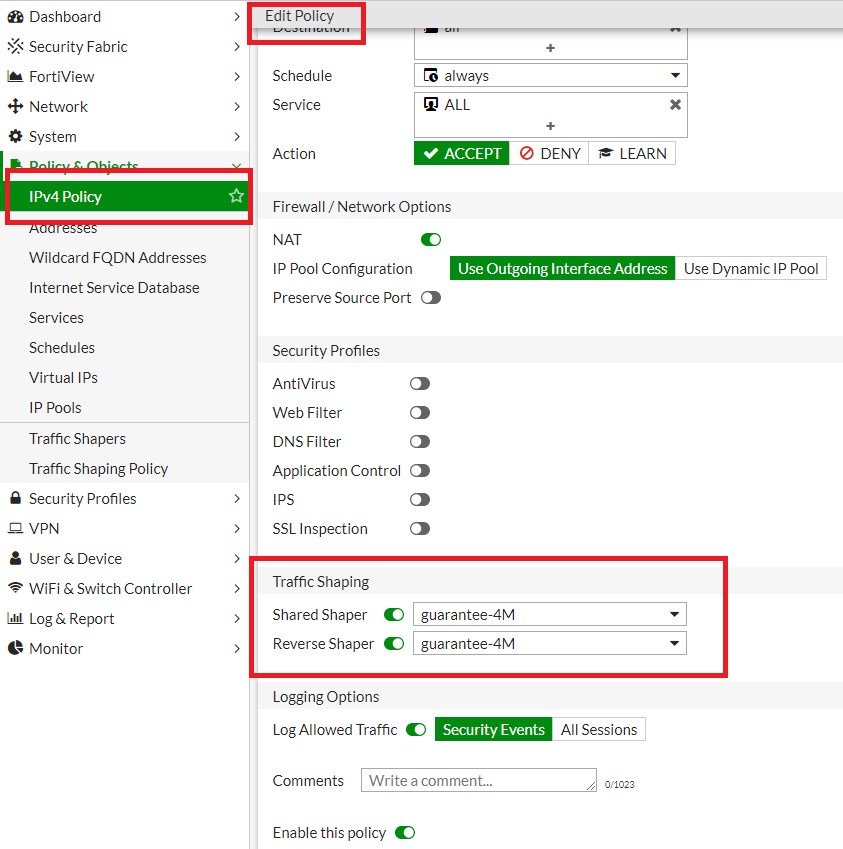Disable the Shared Shaper toggle
The image size is (843, 849).
394,615
